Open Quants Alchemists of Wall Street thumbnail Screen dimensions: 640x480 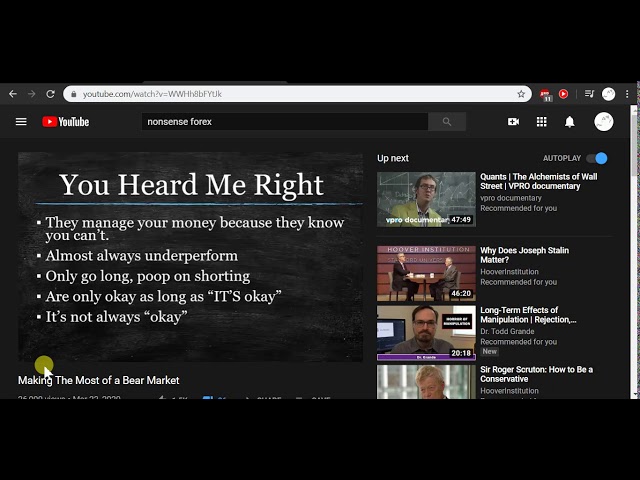pos(426,199)
